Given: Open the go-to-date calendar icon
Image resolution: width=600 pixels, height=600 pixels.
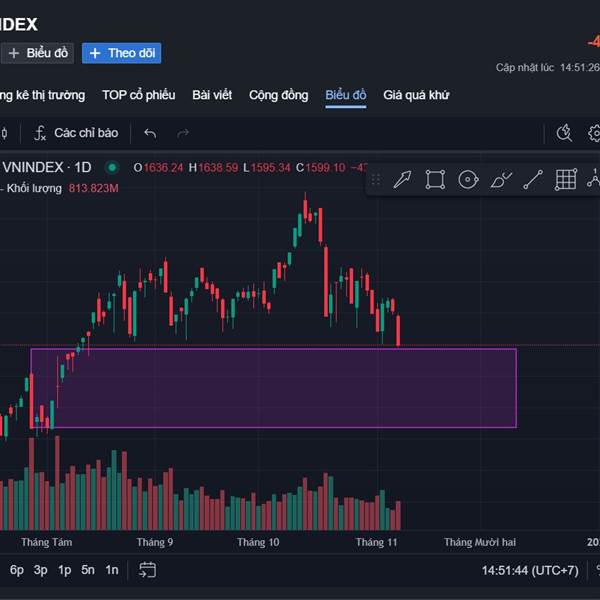Looking at the screenshot, I should (x=148, y=570).
